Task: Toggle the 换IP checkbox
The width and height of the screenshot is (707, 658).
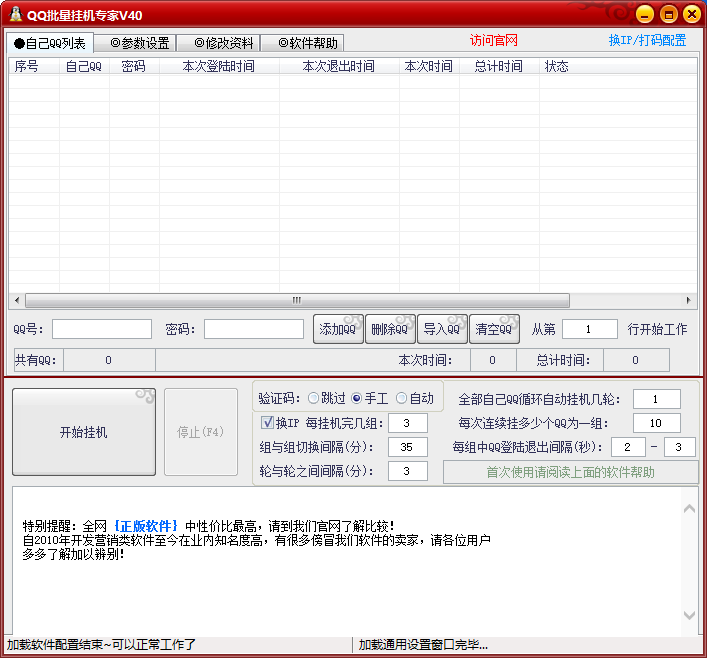Action: point(267,422)
